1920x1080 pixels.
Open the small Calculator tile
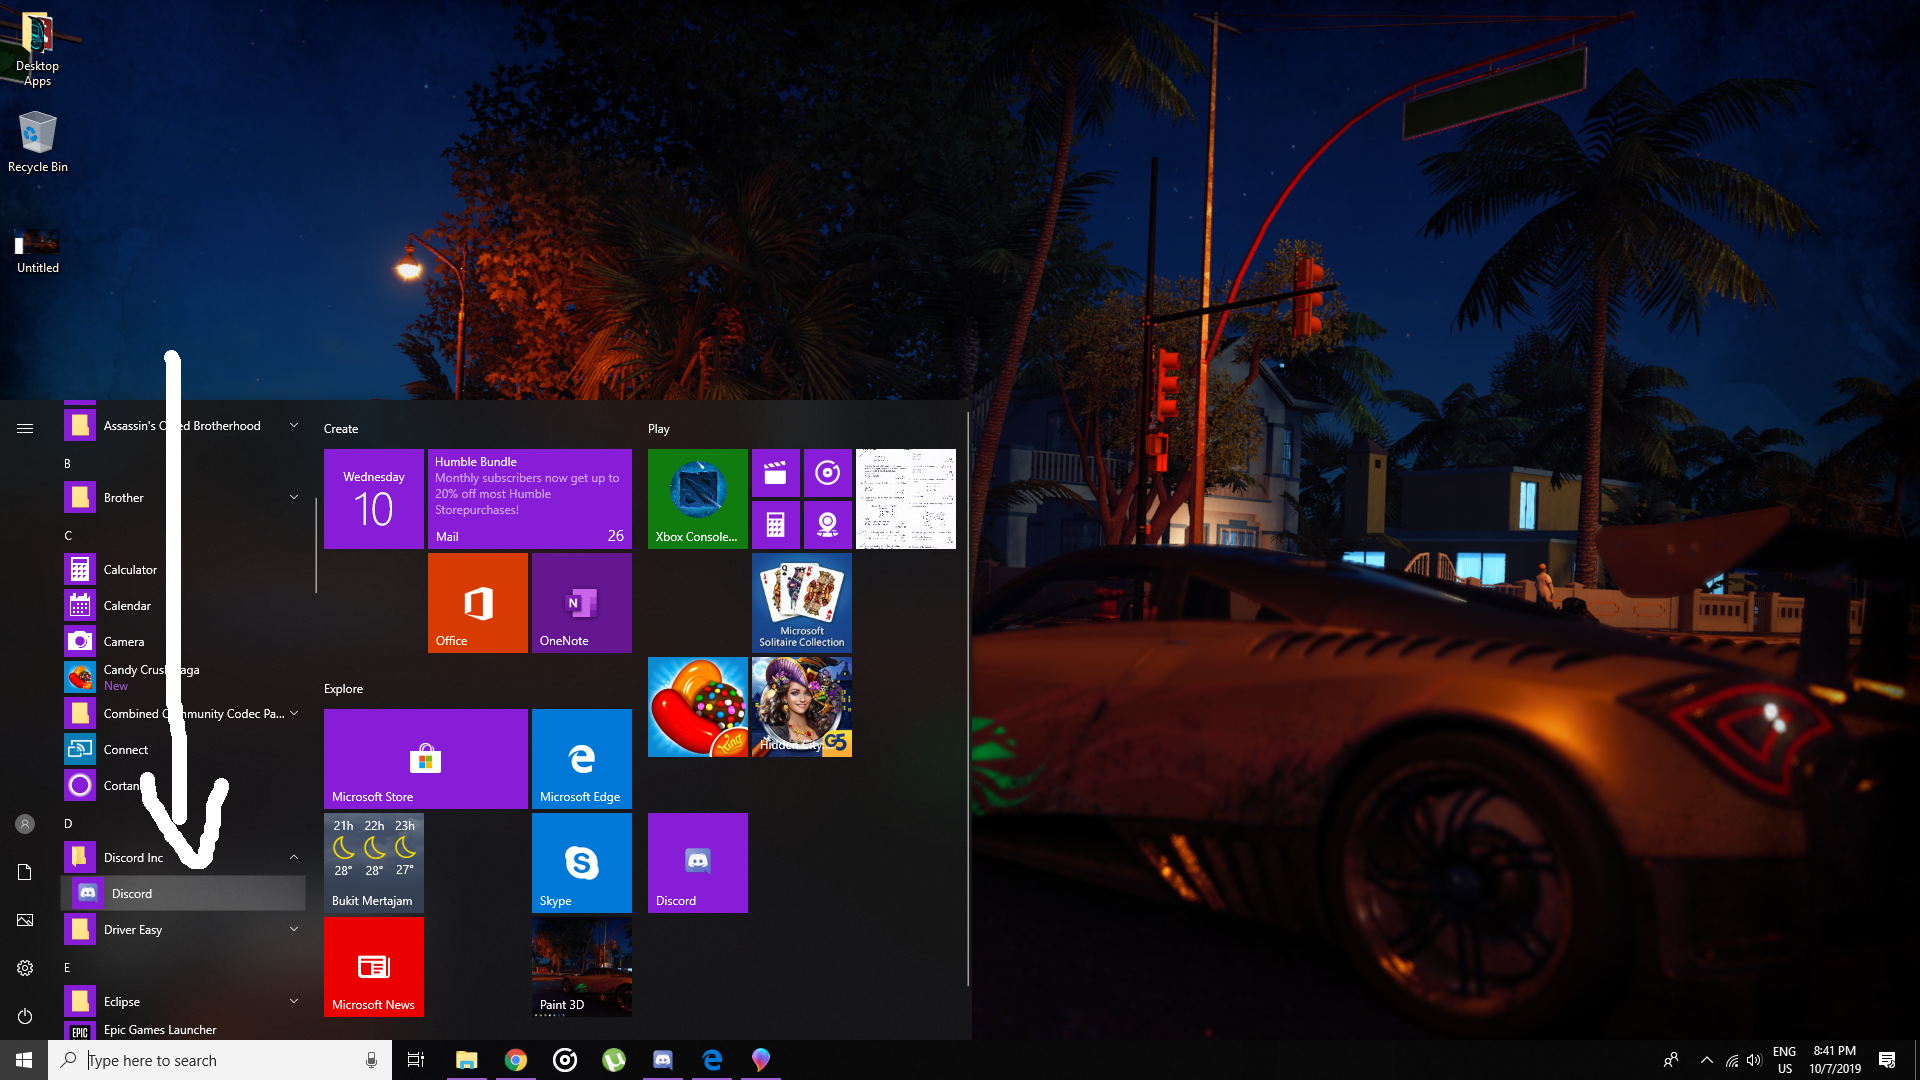coord(776,525)
